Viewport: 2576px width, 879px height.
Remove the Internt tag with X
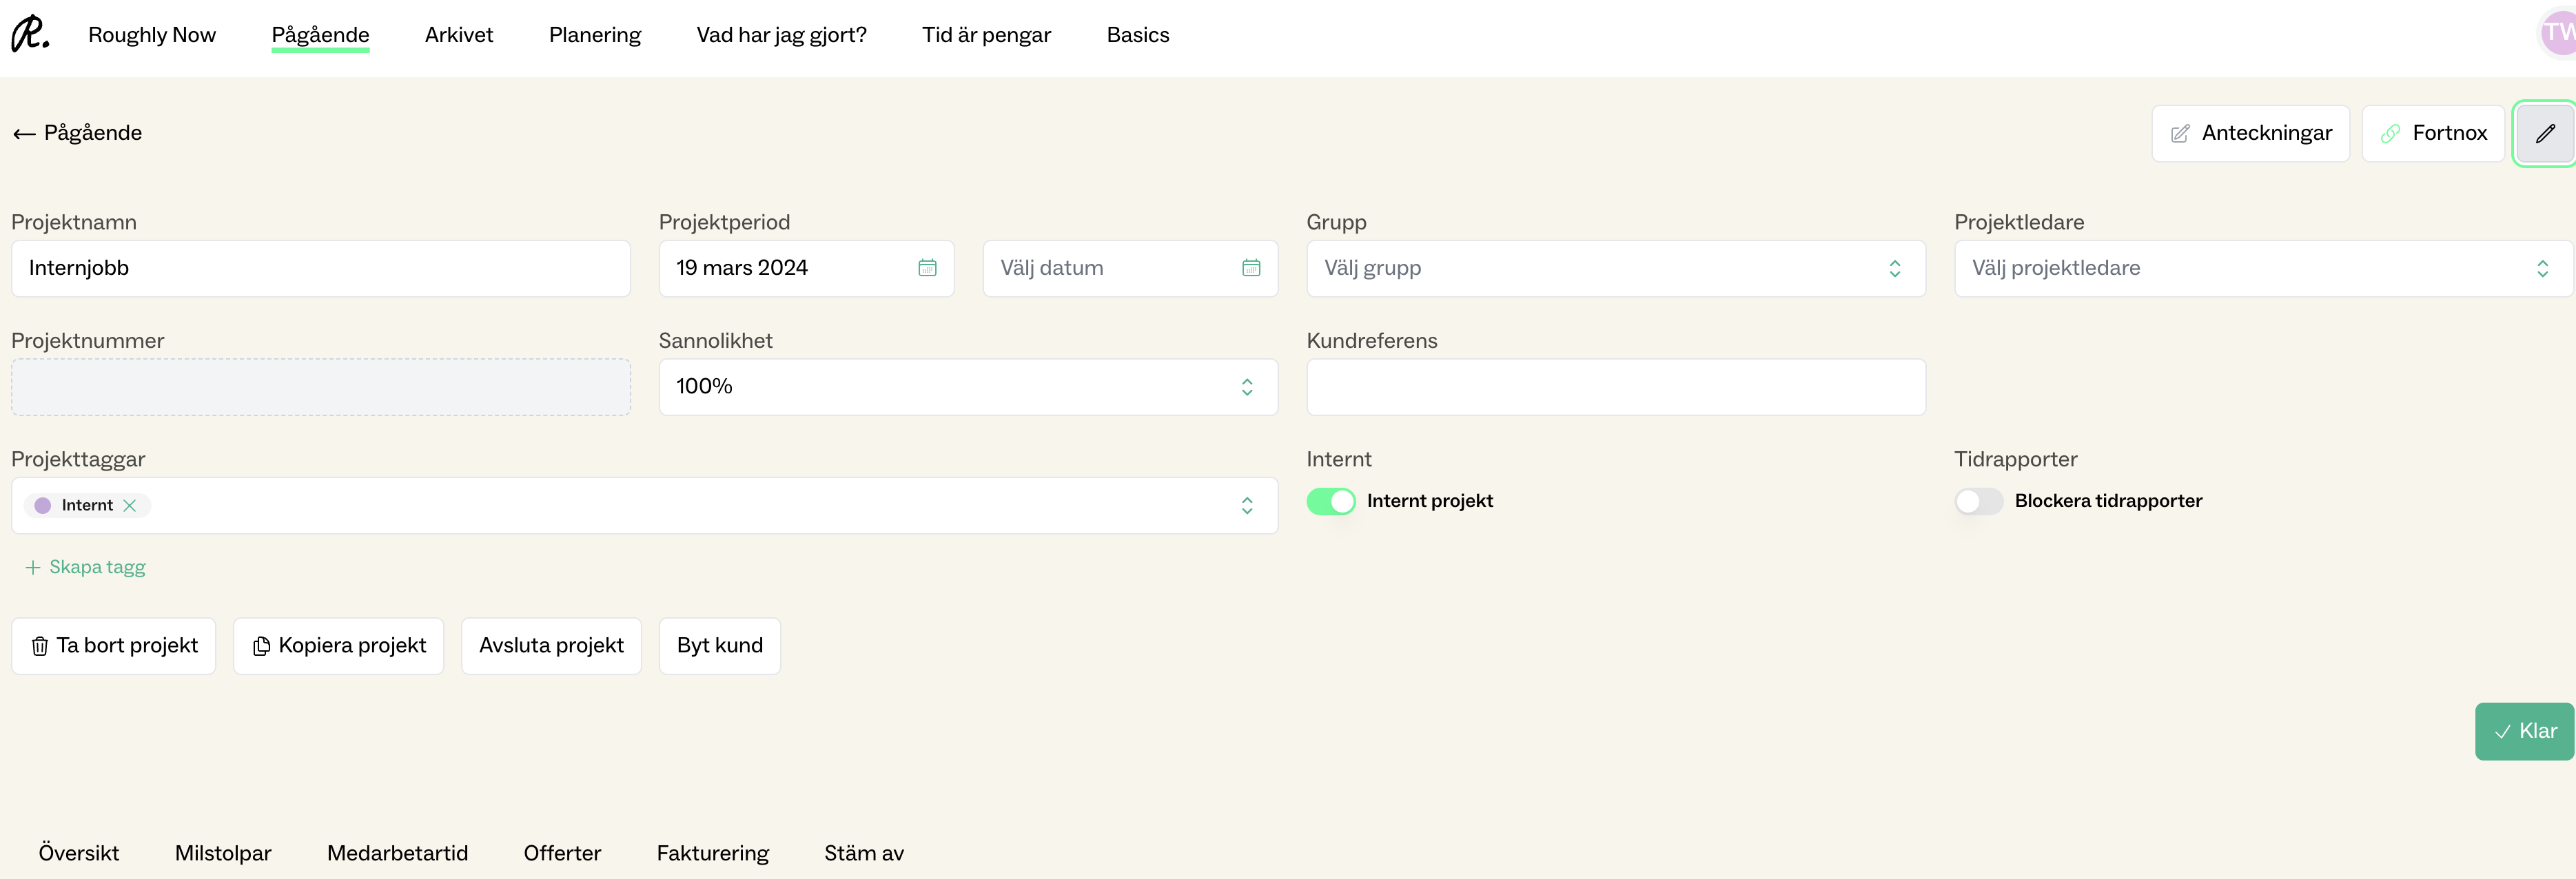point(130,506)
